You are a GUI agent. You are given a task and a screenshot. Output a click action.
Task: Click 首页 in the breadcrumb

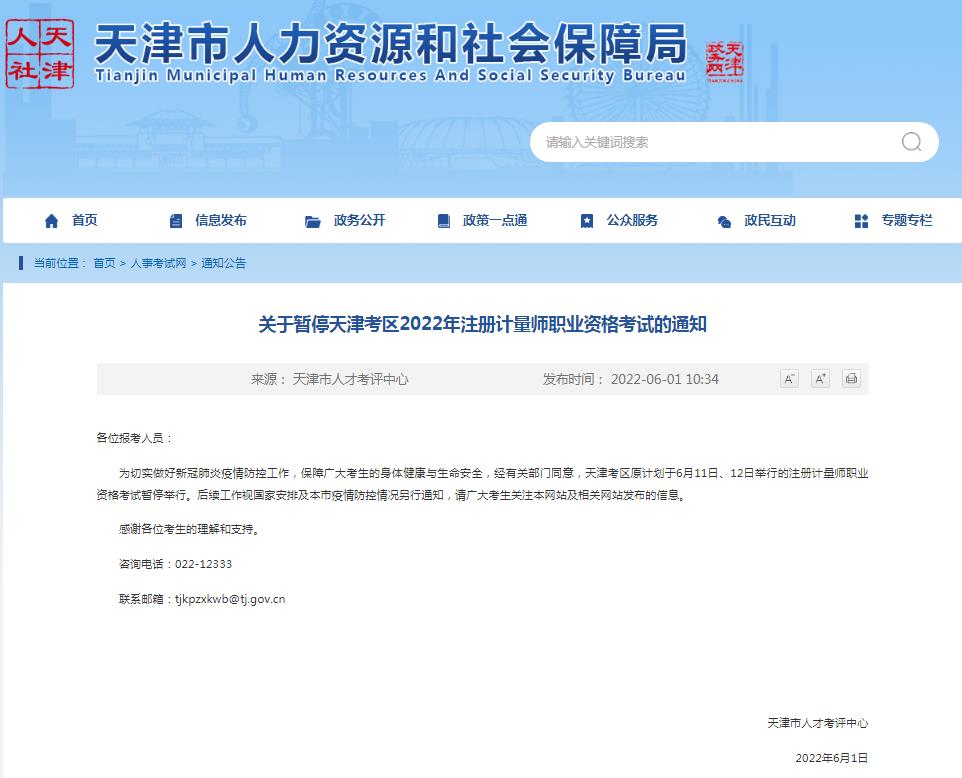pos(104,263)
